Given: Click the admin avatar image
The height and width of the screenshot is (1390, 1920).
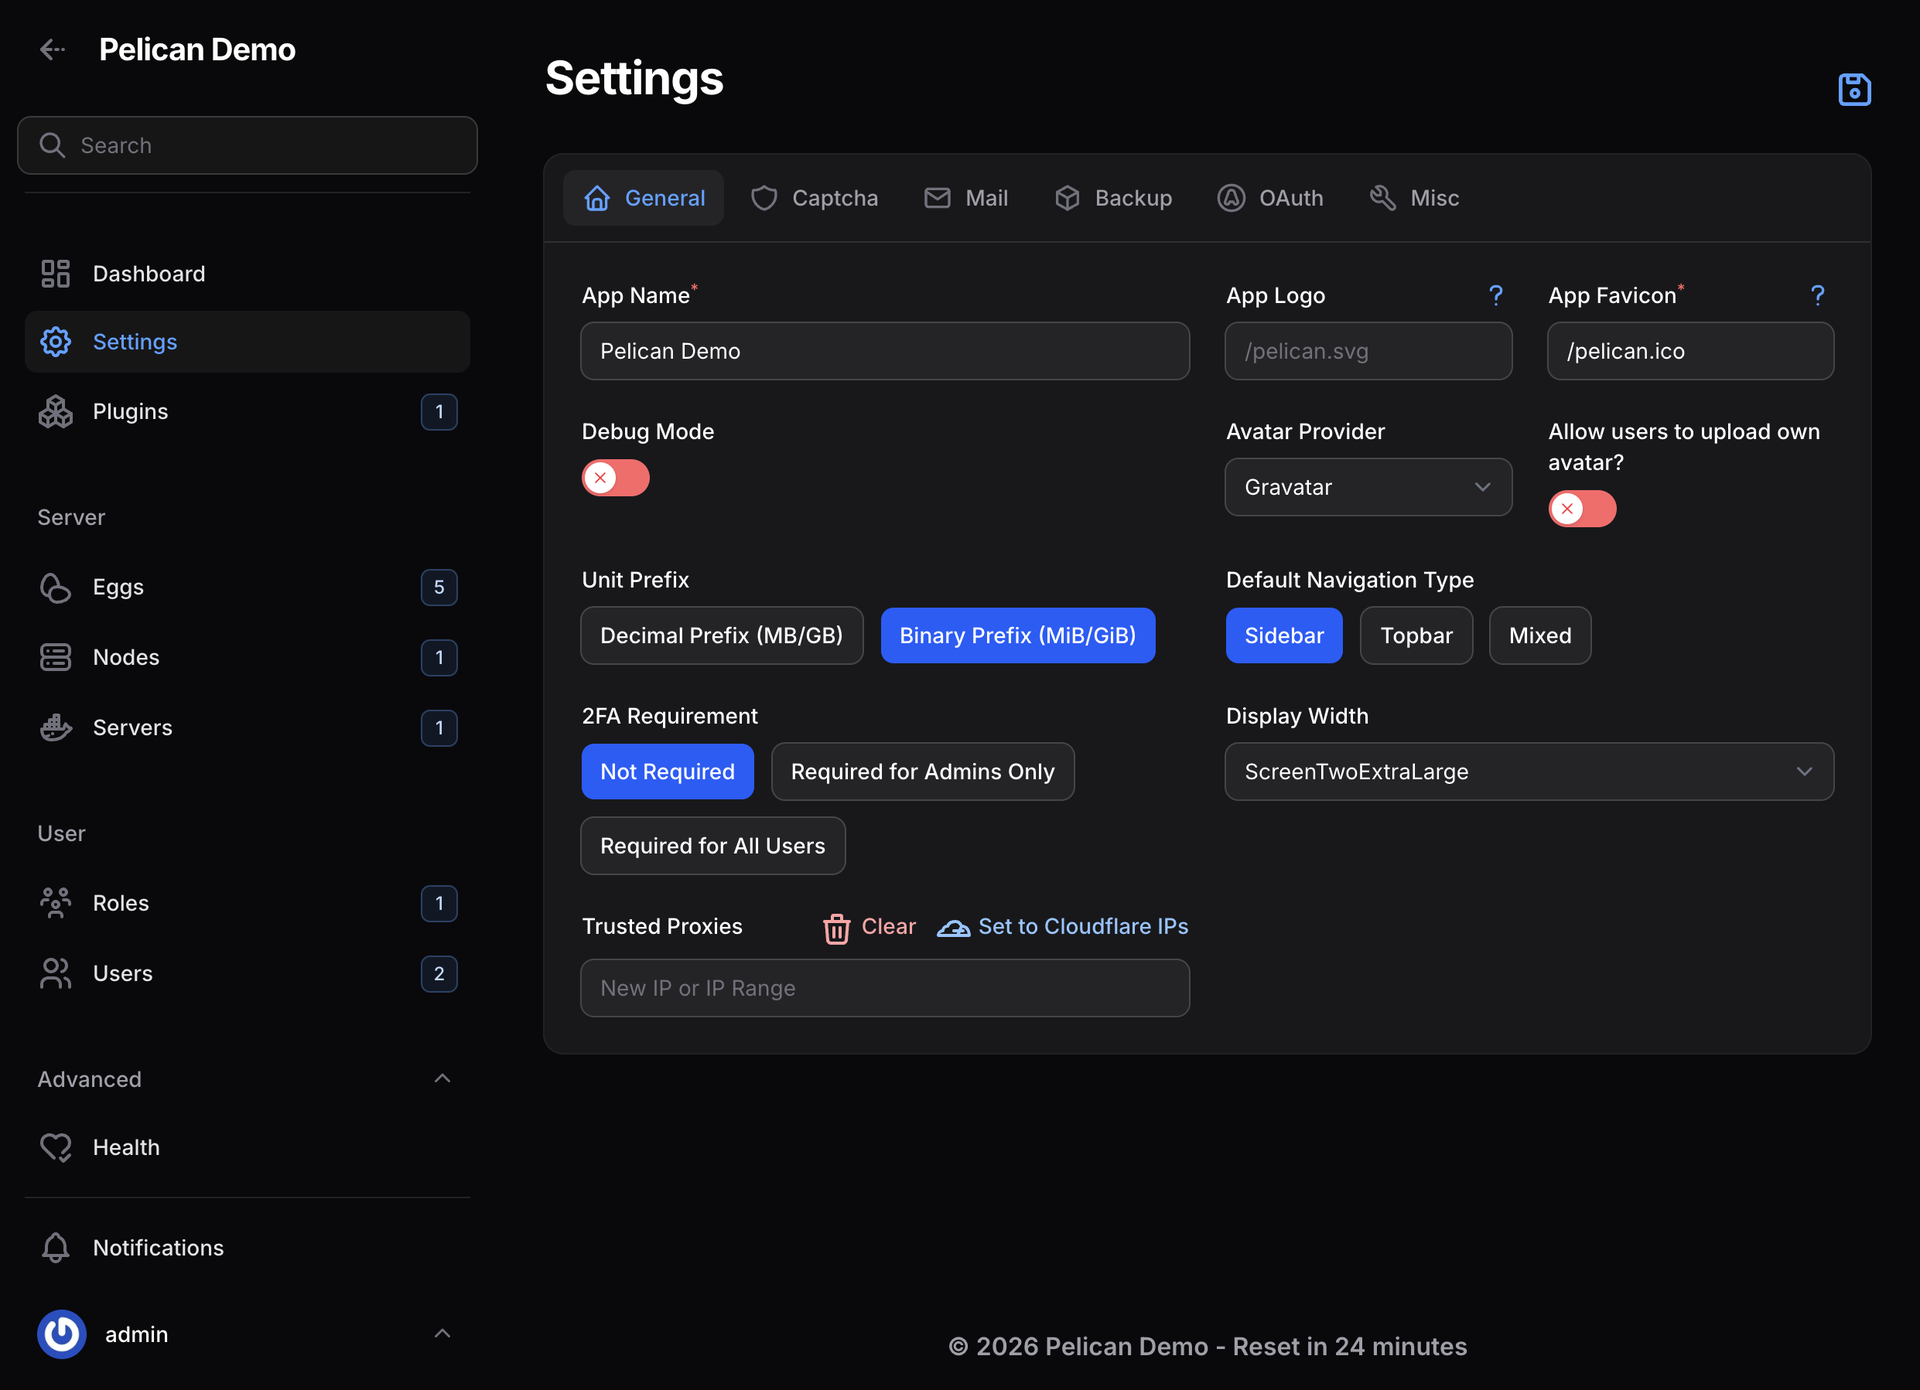Looking at the screenshot, I should (62, 1334).
